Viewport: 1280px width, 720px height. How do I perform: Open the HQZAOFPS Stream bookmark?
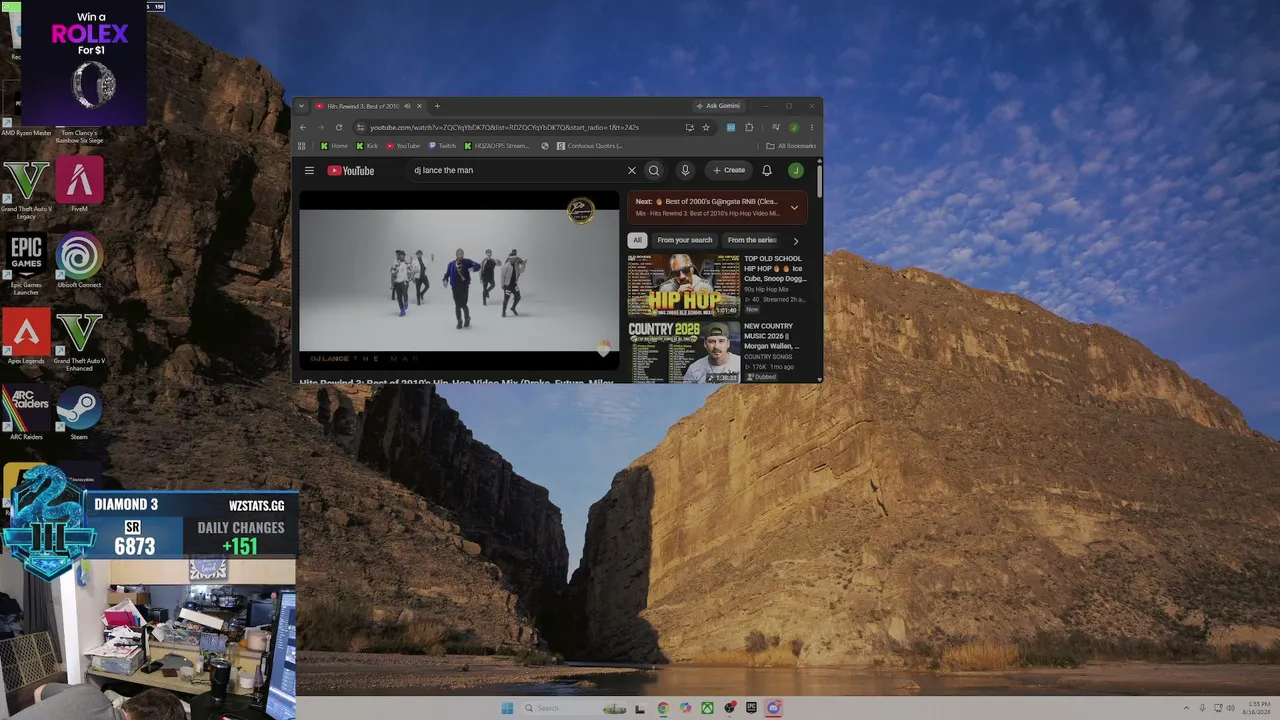pyautogui.click(x=497, y=146)
